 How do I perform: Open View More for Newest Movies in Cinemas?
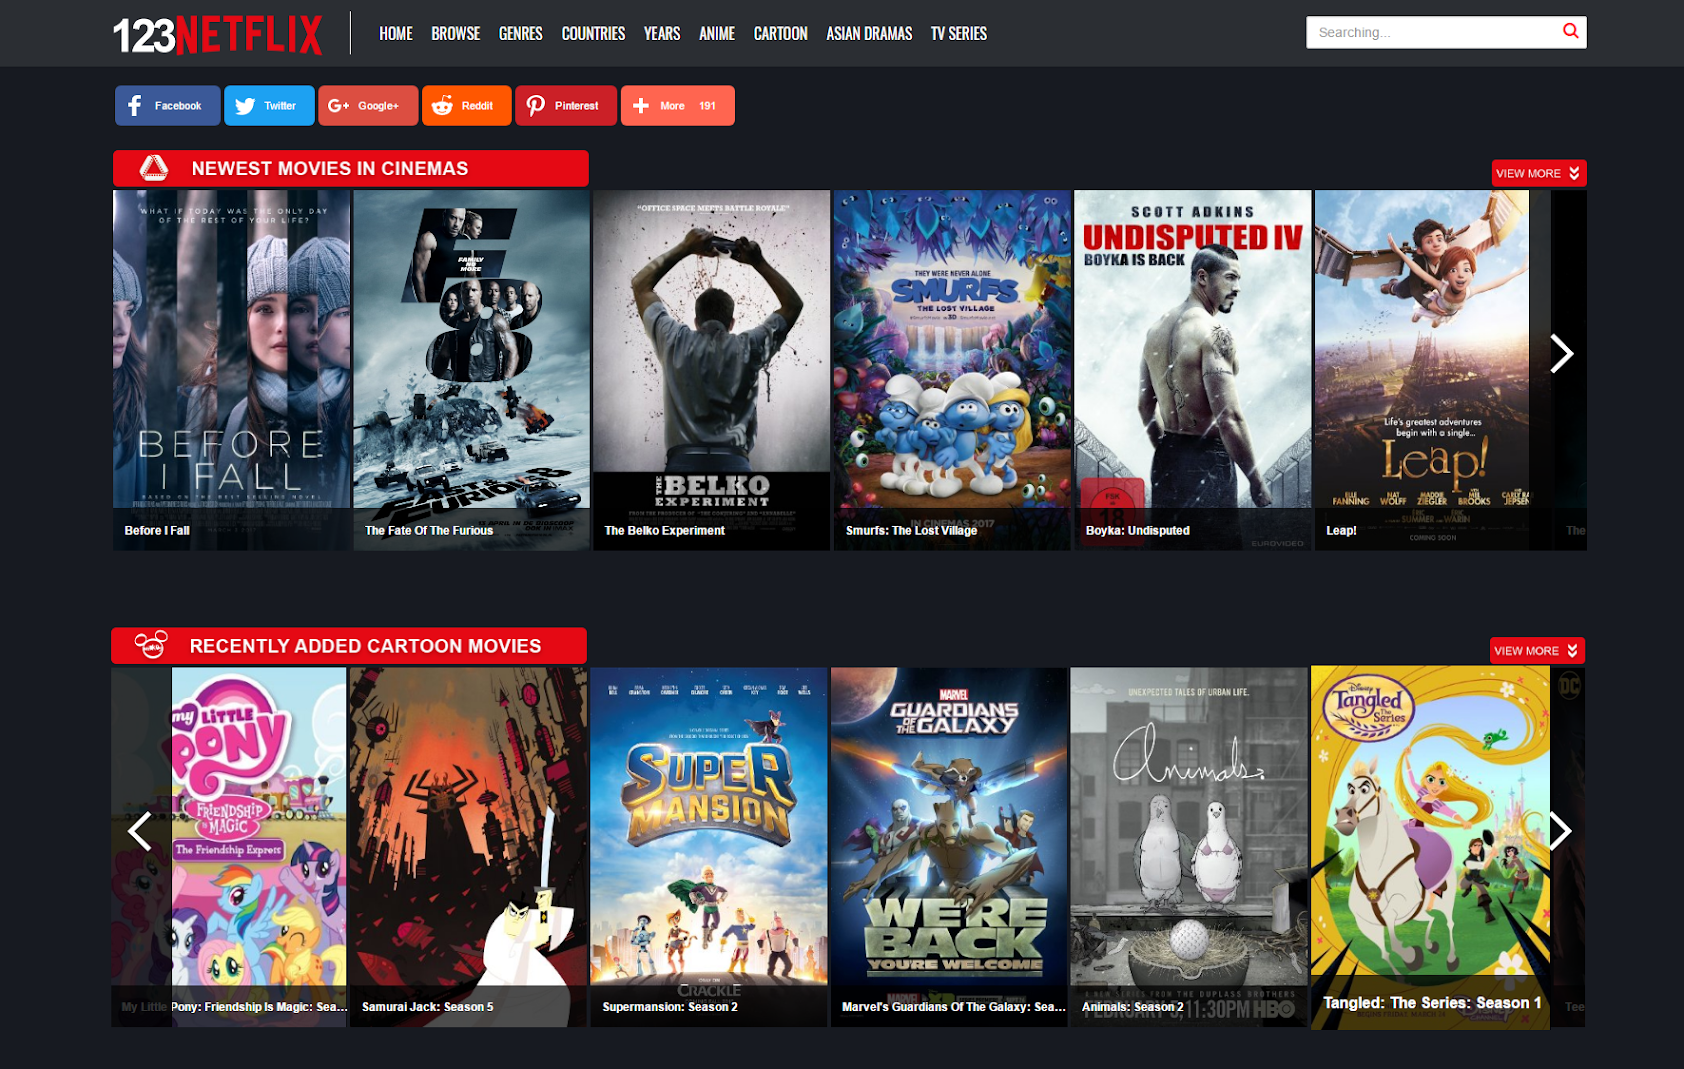tap(1537, 172)
